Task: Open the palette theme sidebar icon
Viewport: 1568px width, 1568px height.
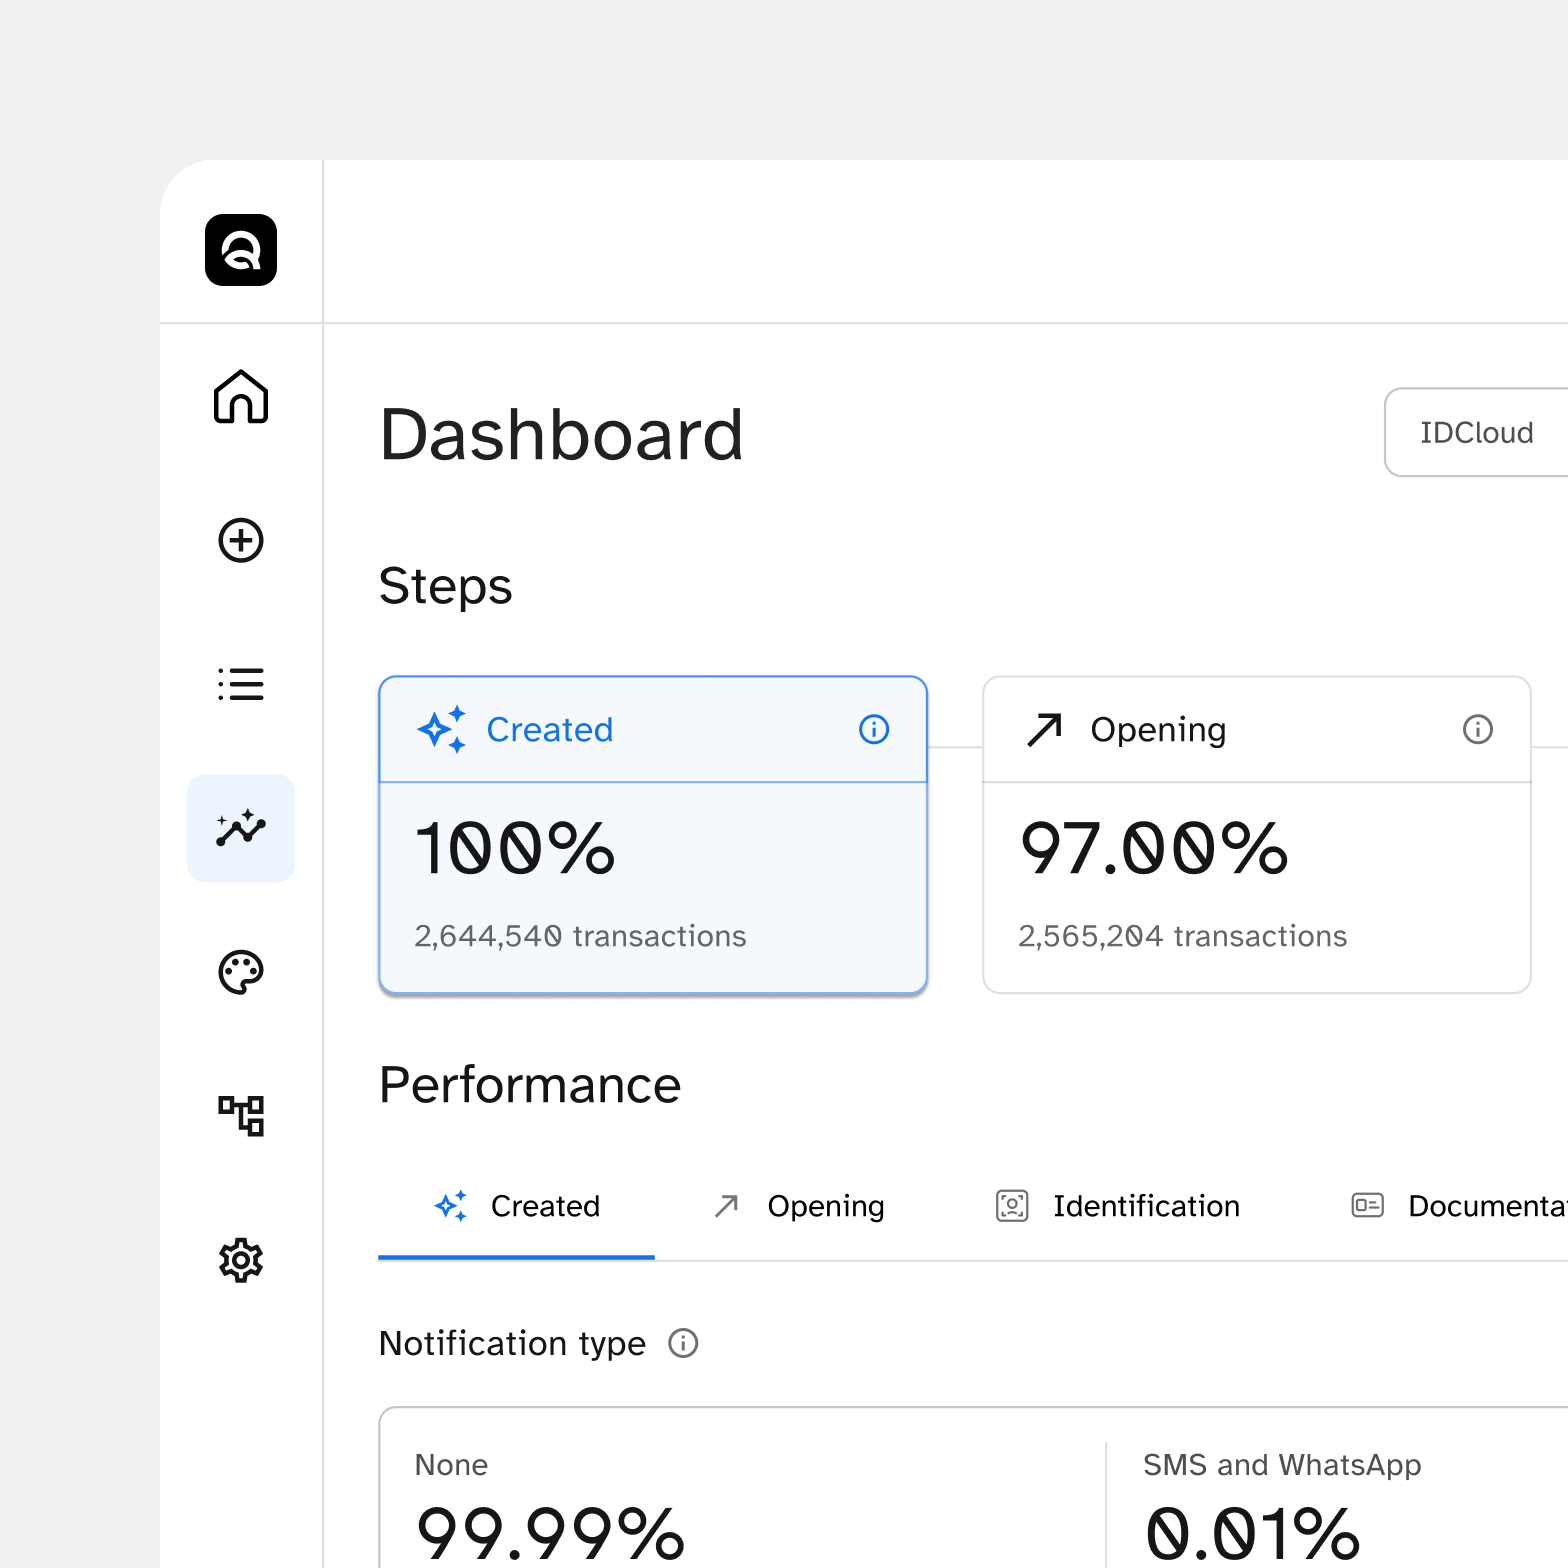Action: click(x=241, y=972)
